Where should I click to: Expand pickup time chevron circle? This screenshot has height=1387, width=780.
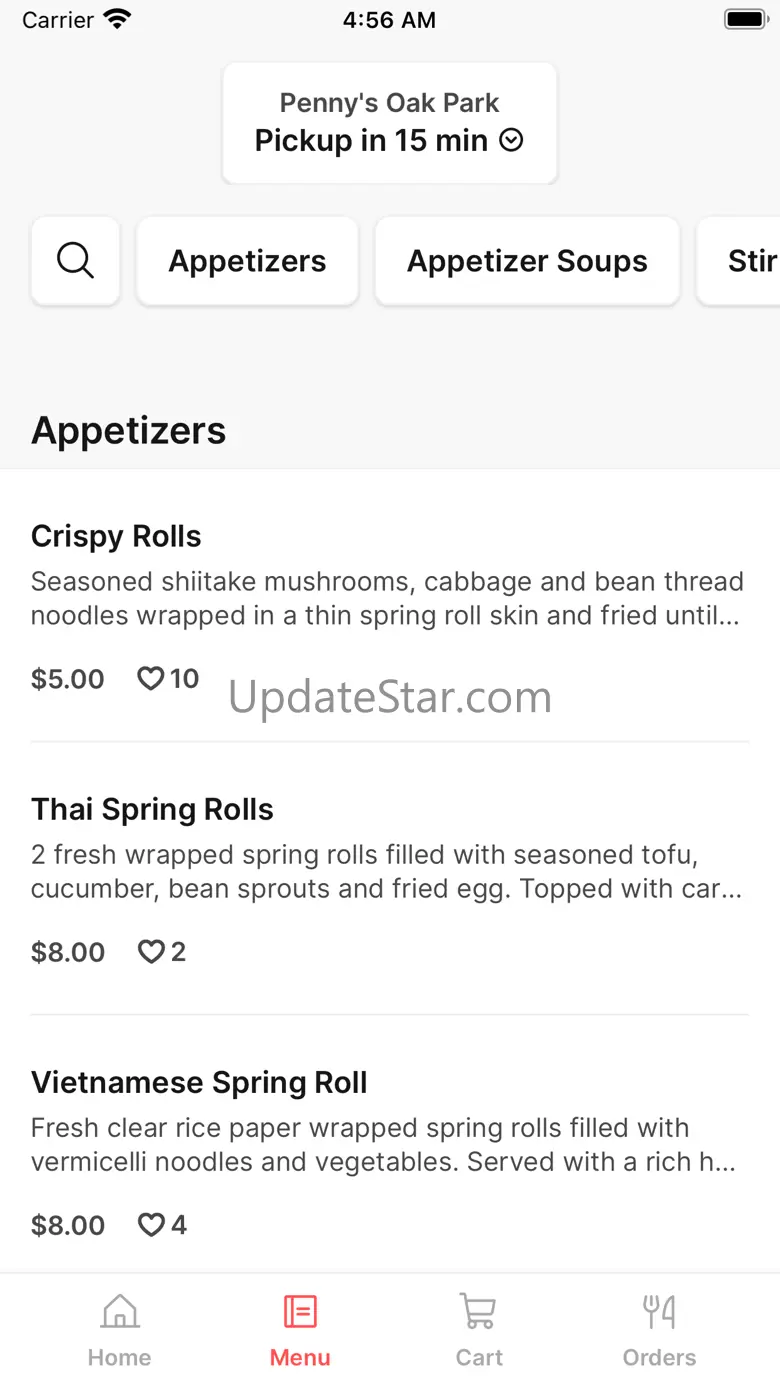pos(511,141)
